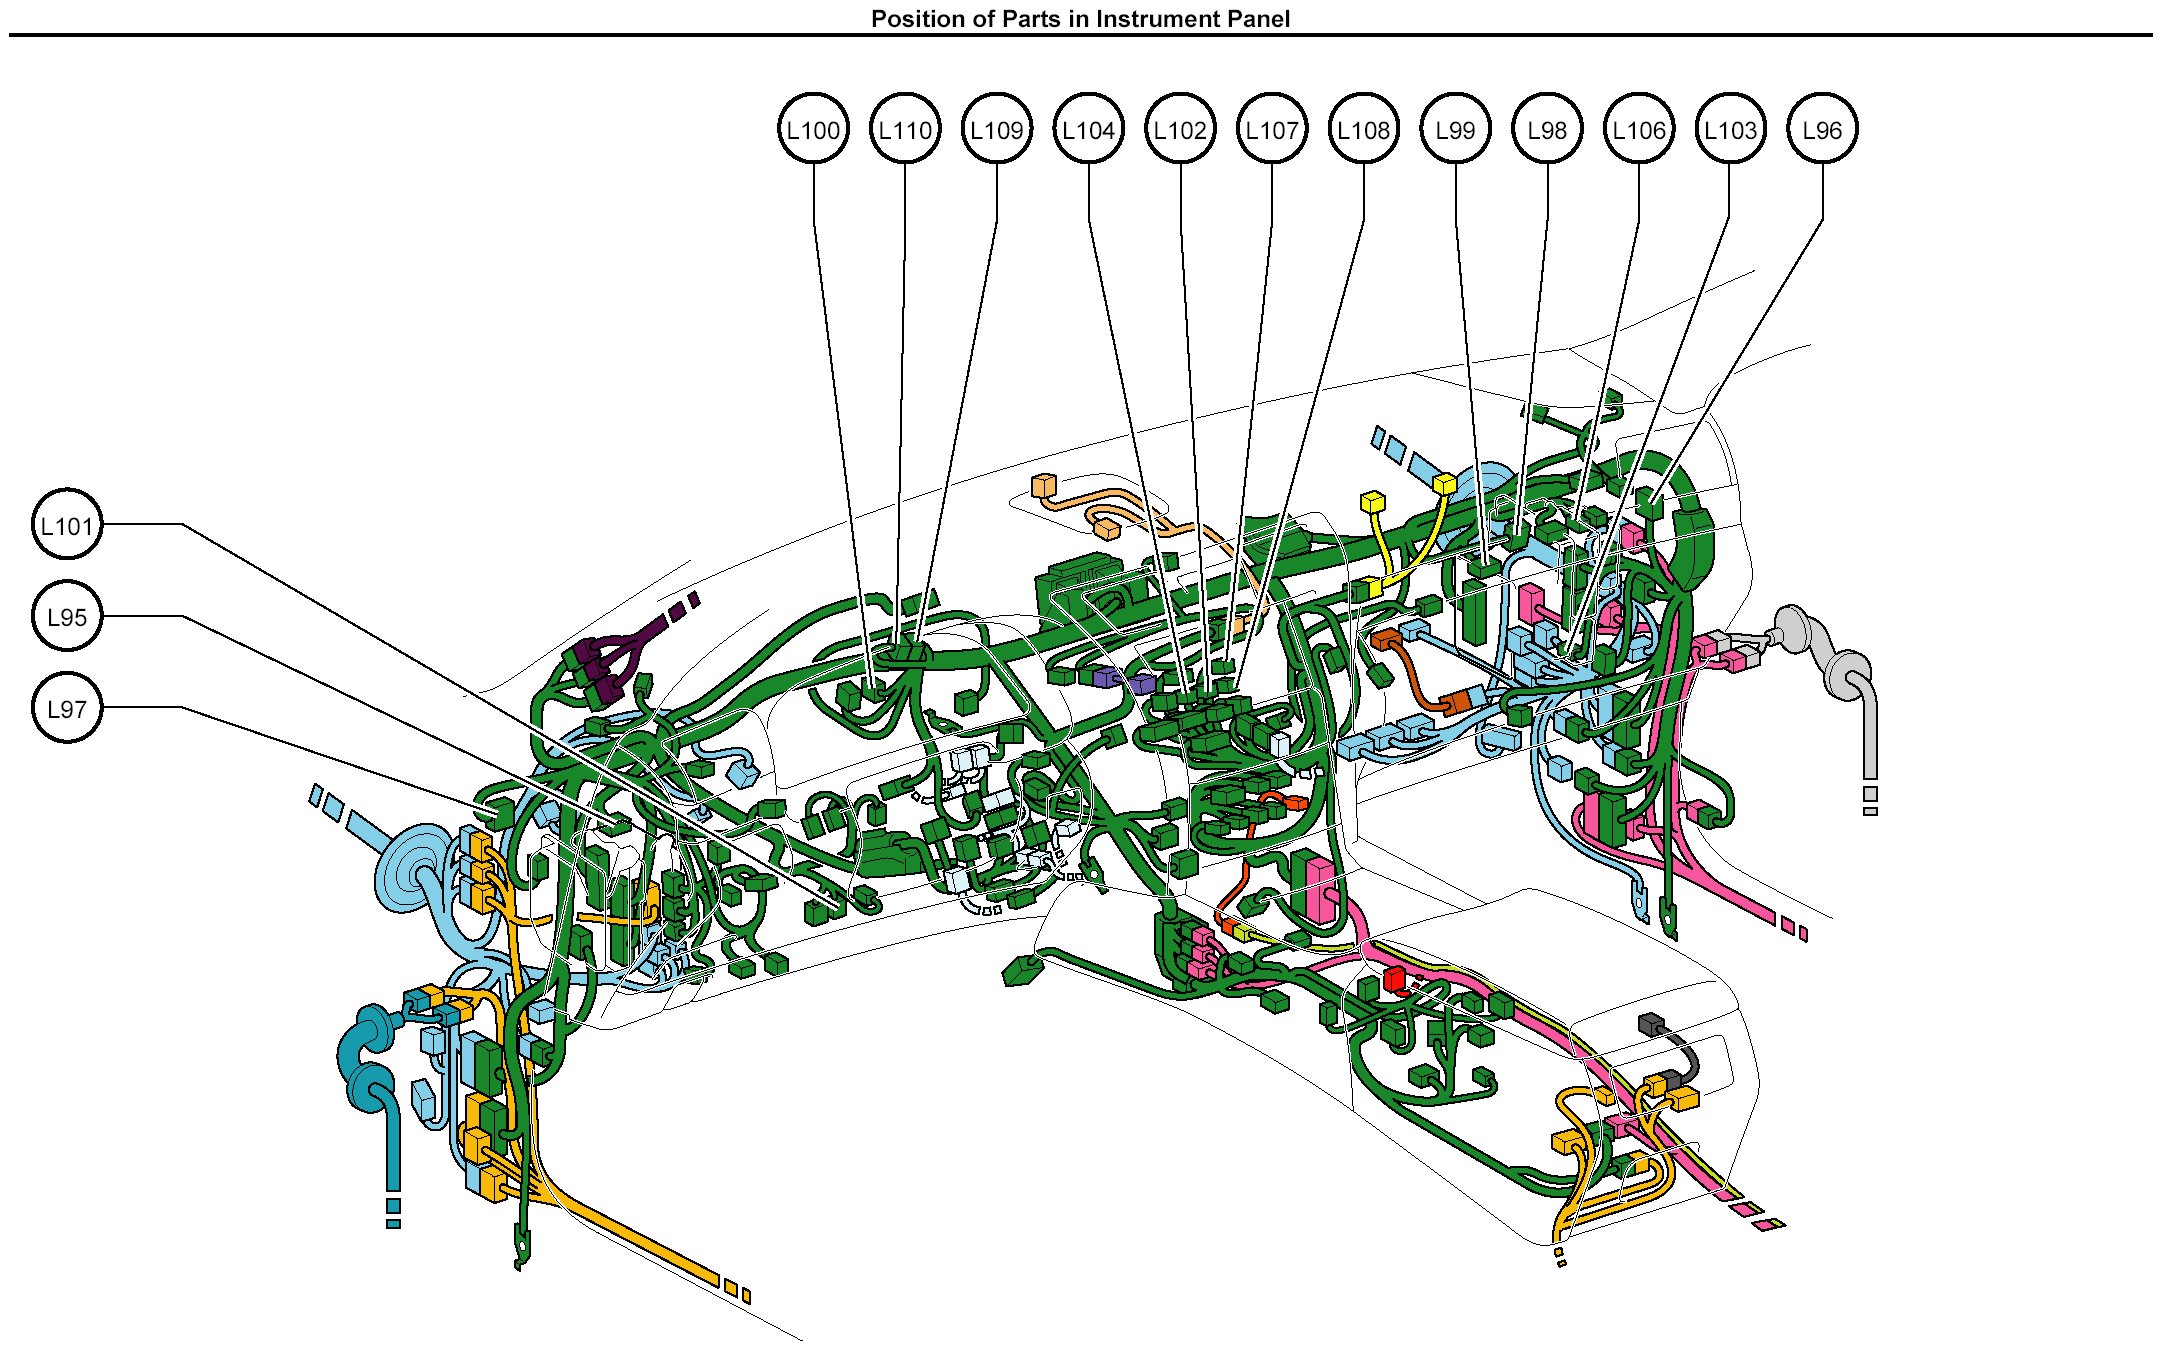Image resolution: width=2161 pixels, height=1357 pixels.
Task: Choose the L107 callout circle
Action: (x=1272, y=129)
